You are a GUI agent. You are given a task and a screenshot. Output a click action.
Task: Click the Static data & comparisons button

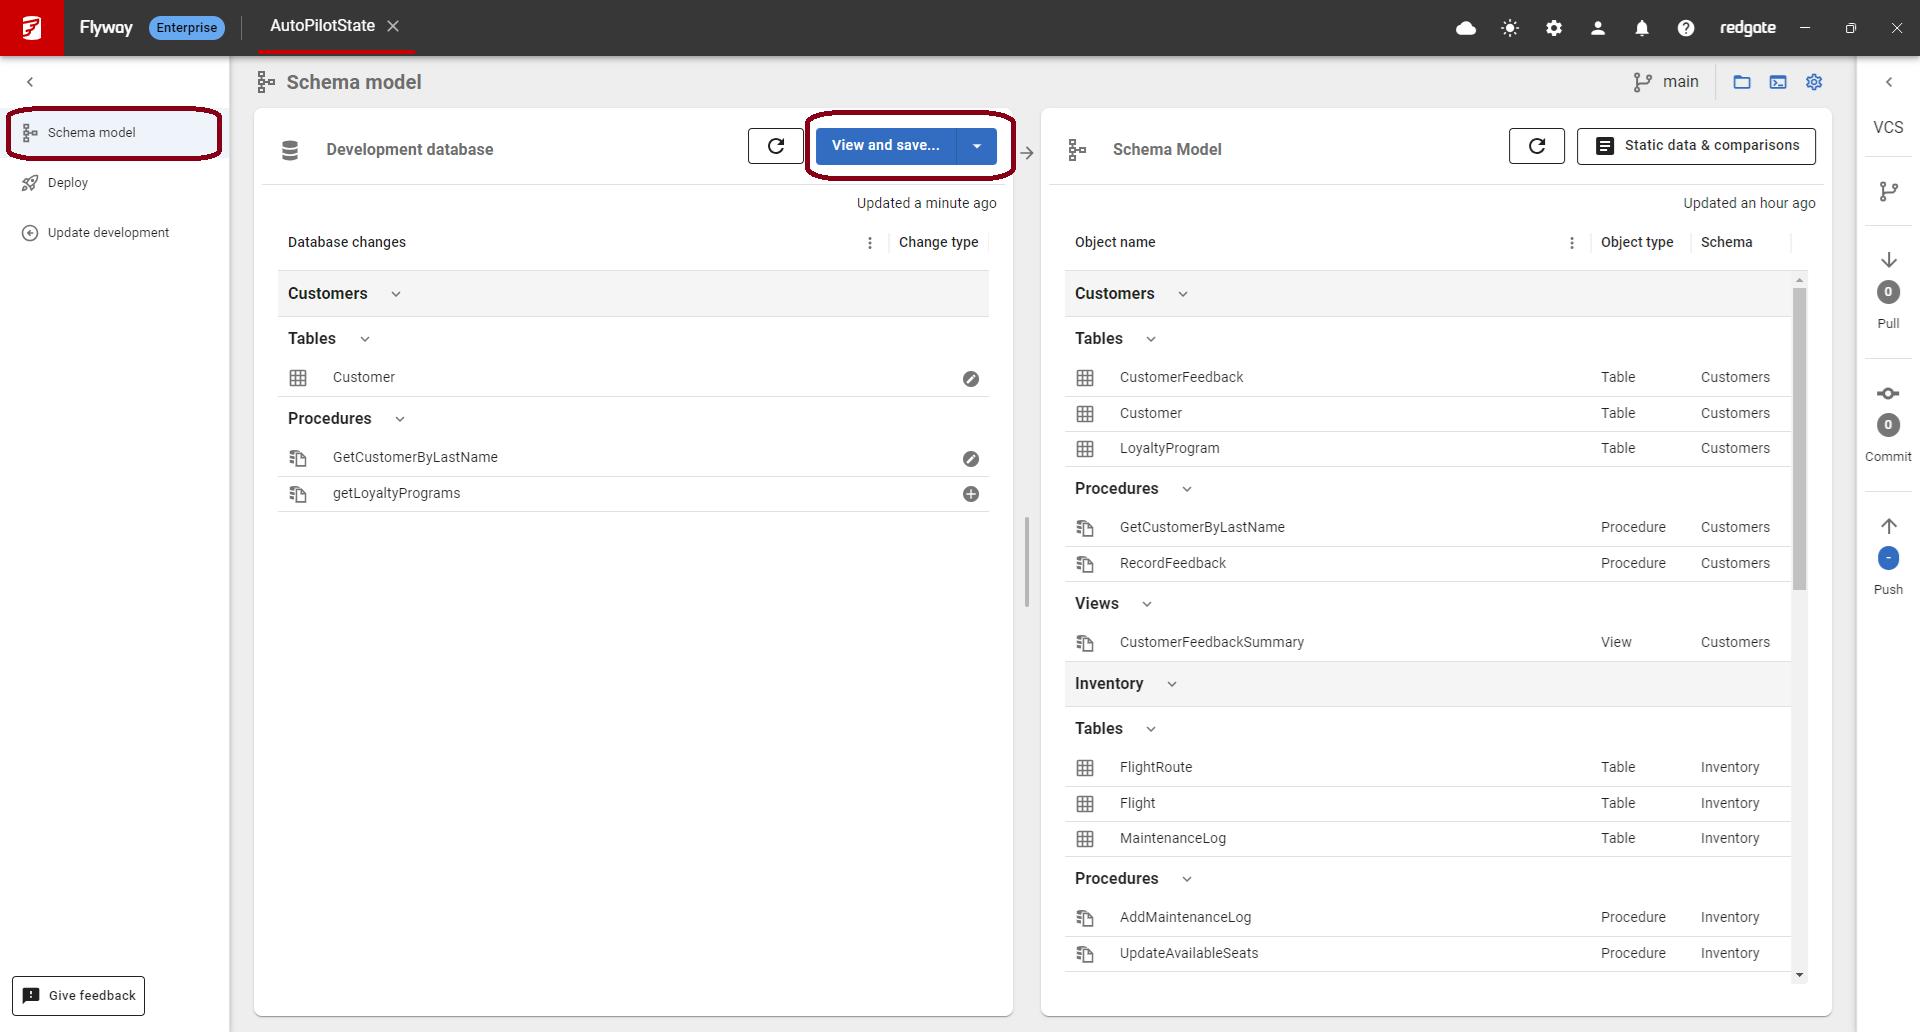(x=1696, y=146)
